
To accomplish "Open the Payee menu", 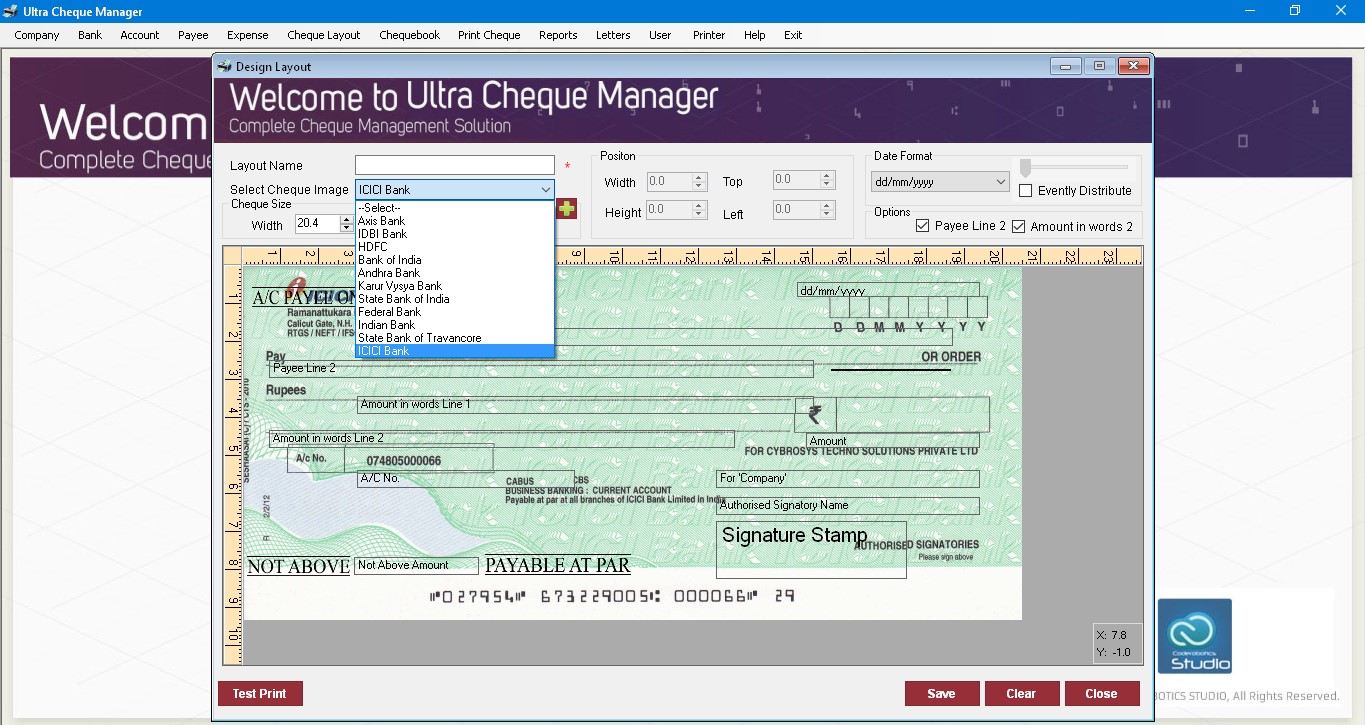I will click(193, 35).
